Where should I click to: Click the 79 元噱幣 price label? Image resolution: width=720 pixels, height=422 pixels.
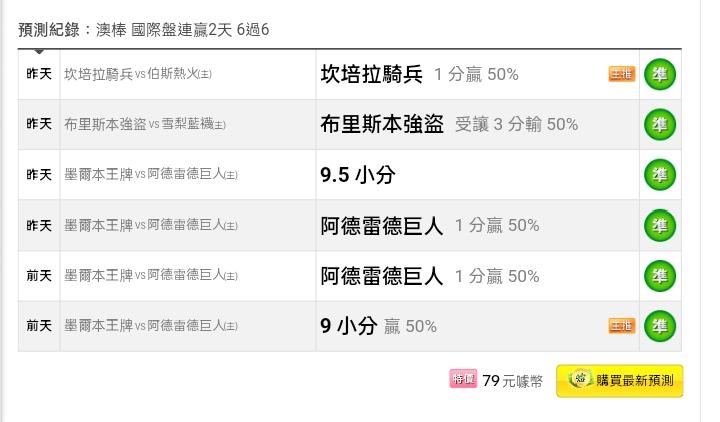[x=512, y=381]
